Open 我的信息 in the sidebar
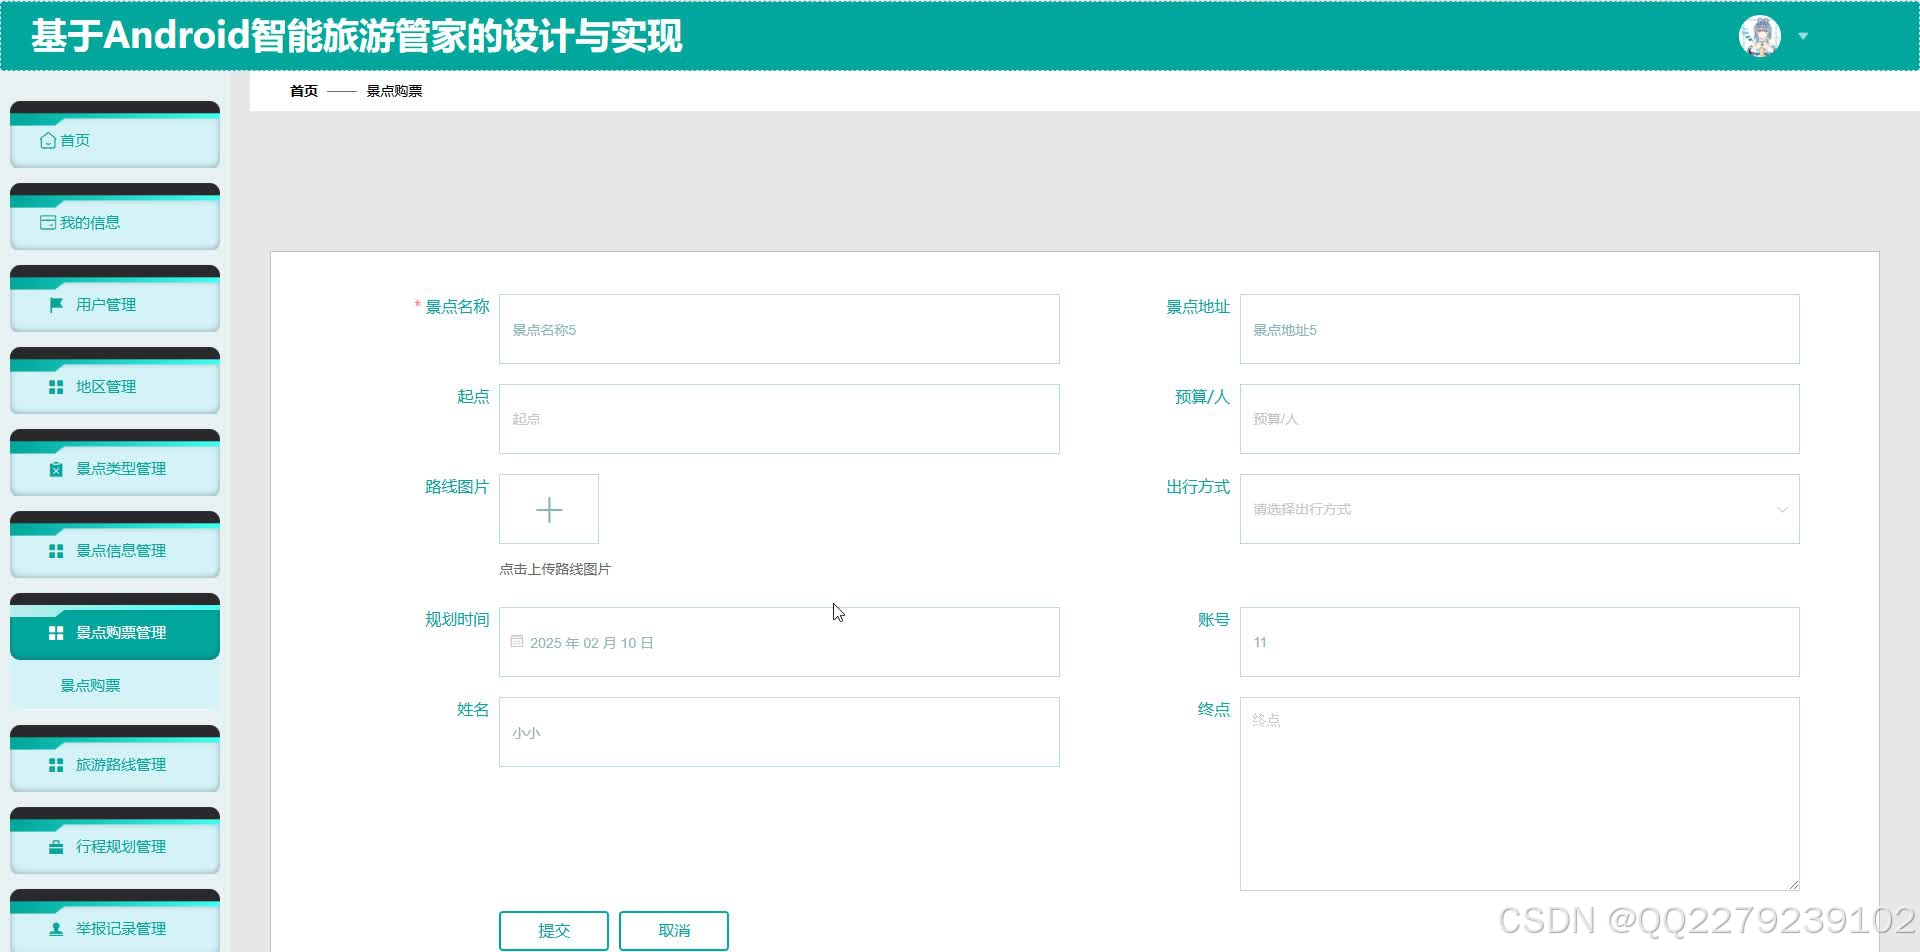The width and height of the screenshot is (1920, 952). [x=115, y=217]
